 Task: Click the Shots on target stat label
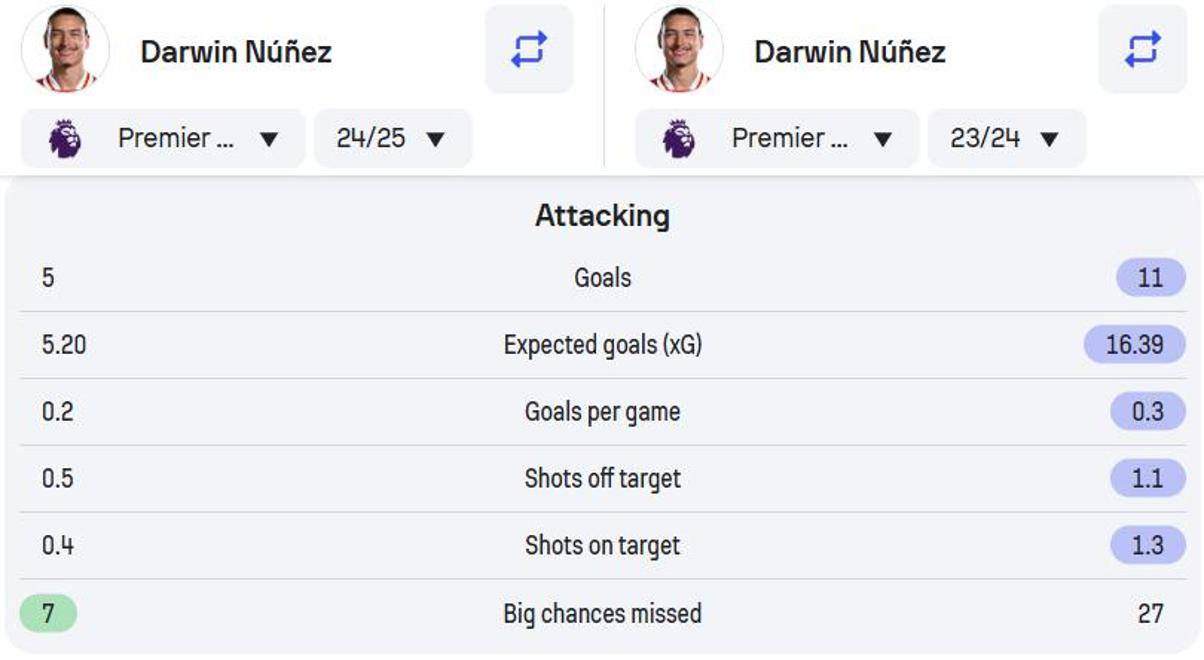(x=602, y=546)
